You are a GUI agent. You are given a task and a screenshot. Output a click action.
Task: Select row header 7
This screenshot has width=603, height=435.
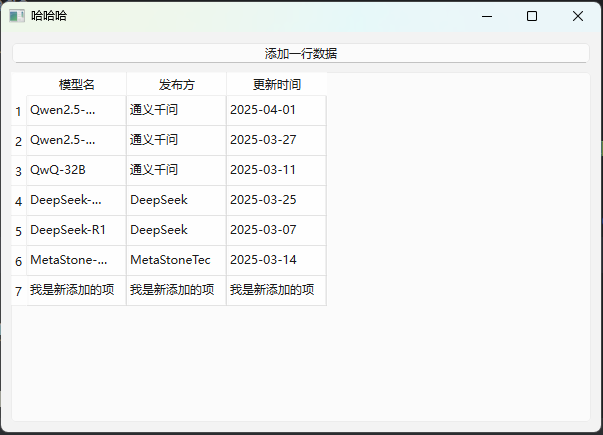pos(18,291)
